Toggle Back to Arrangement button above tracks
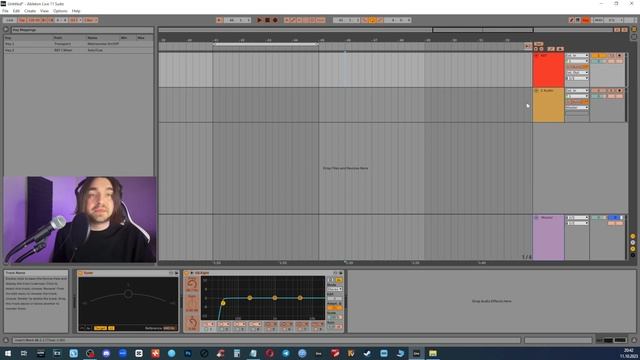 pos(528,46)
